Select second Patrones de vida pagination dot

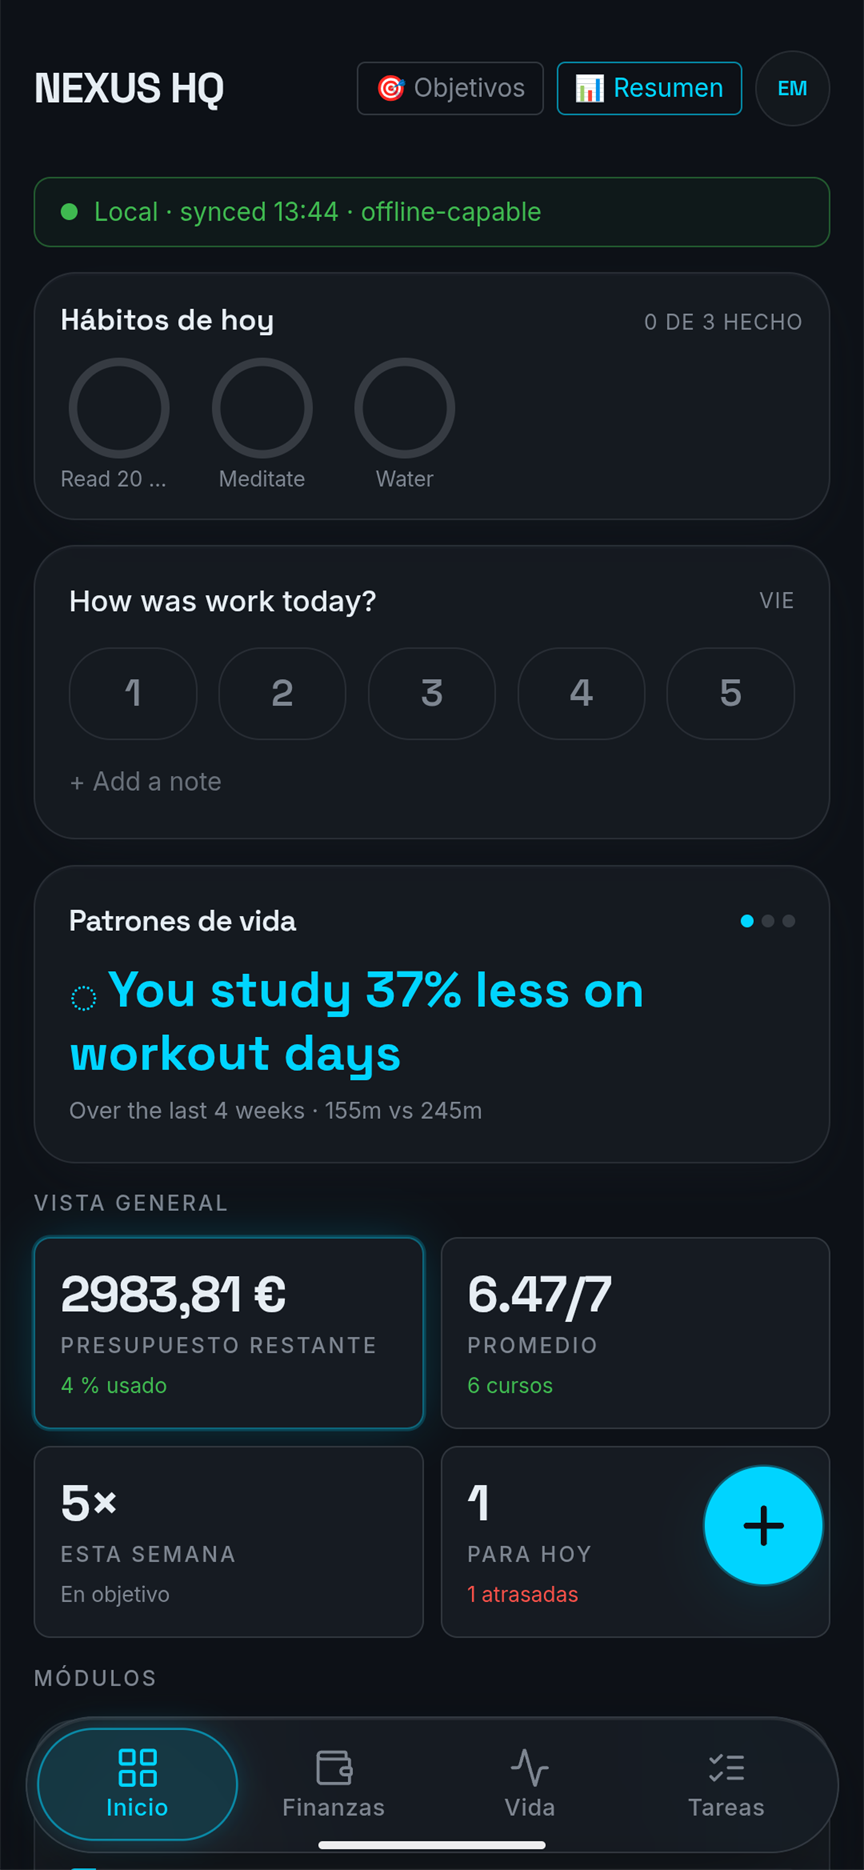point(768,921)
